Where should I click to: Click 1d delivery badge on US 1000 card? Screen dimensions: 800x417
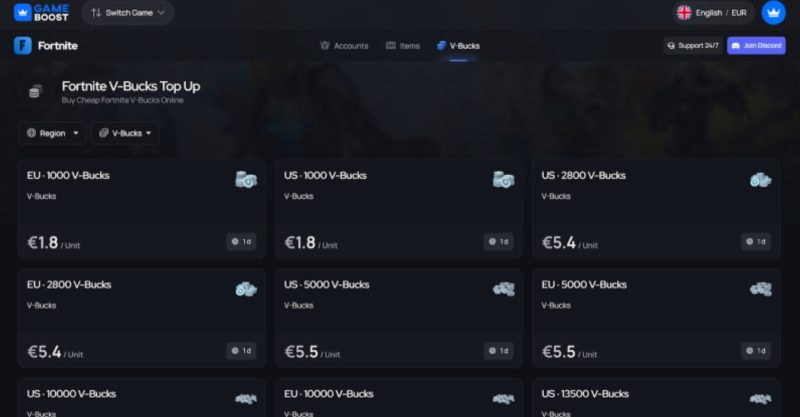(x=498, y=241)
